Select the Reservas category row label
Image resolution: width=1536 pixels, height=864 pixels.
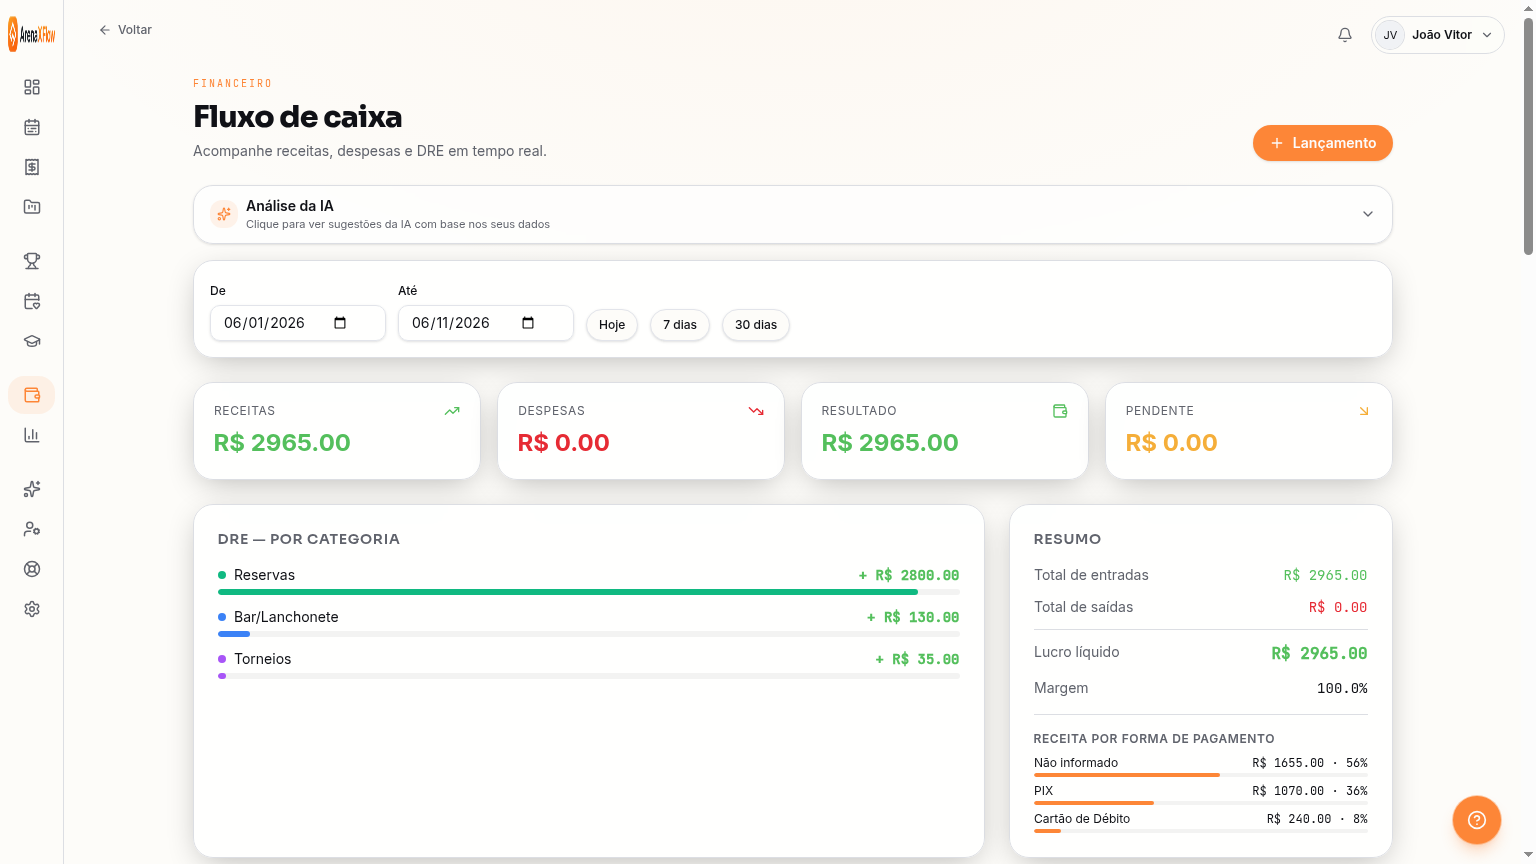(264, 575)
